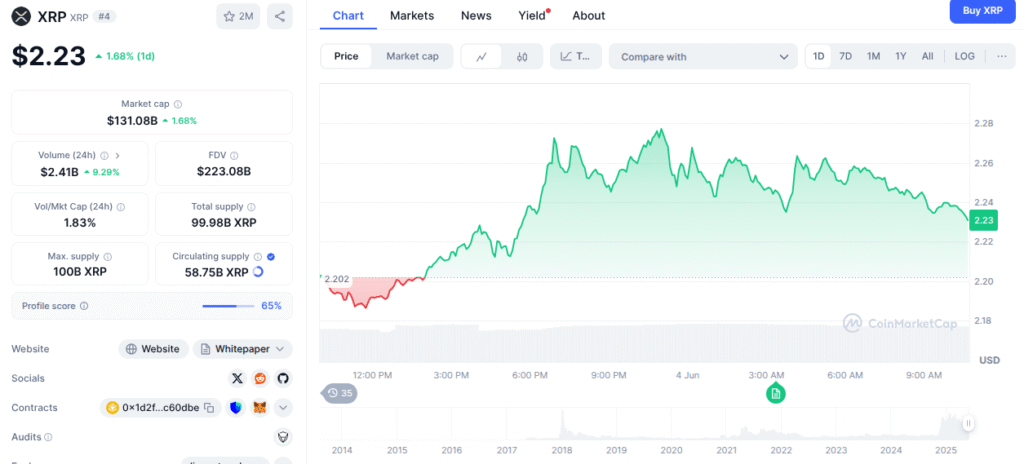Open the Reddit social icon
This screenshot has width=1024, height=464.
(x=260, y=378)
